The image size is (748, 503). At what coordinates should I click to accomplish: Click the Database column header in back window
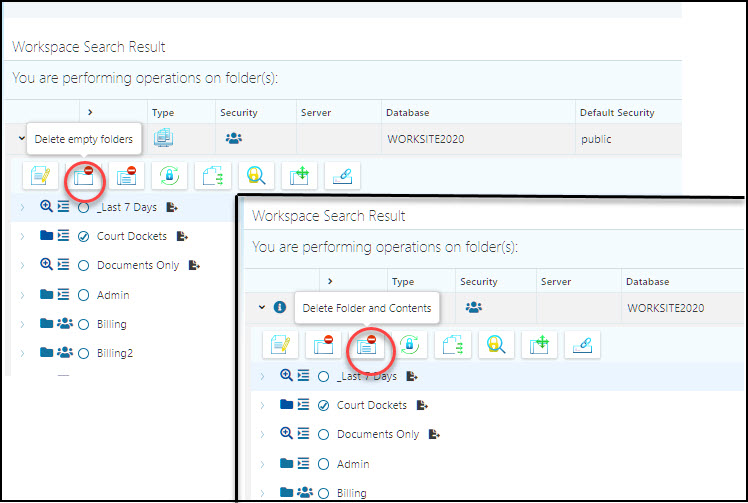pos(407,113)
